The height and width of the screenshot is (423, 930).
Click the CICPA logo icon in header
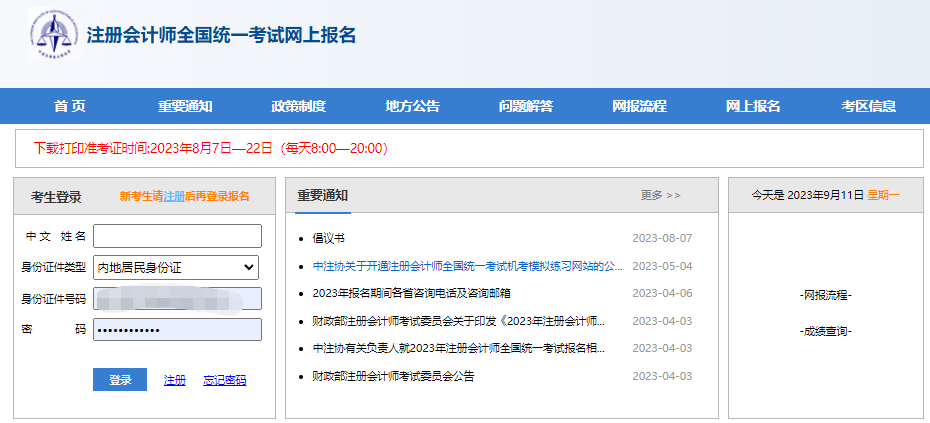tap(53, 37)
